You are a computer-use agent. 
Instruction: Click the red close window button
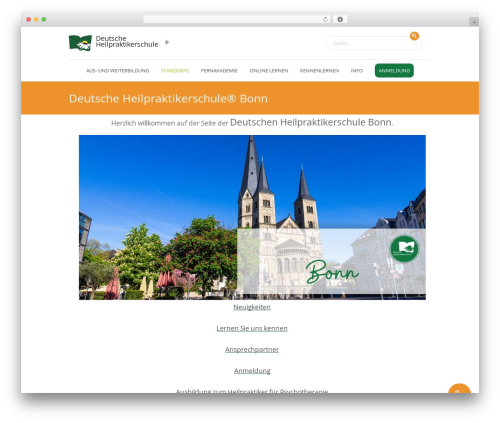[x=29, y=19]
